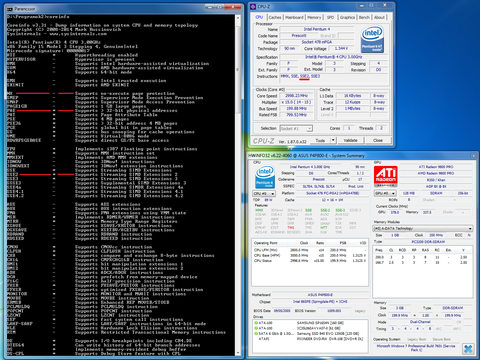Click the Tools button in CPU-Z

pos(320,140)
